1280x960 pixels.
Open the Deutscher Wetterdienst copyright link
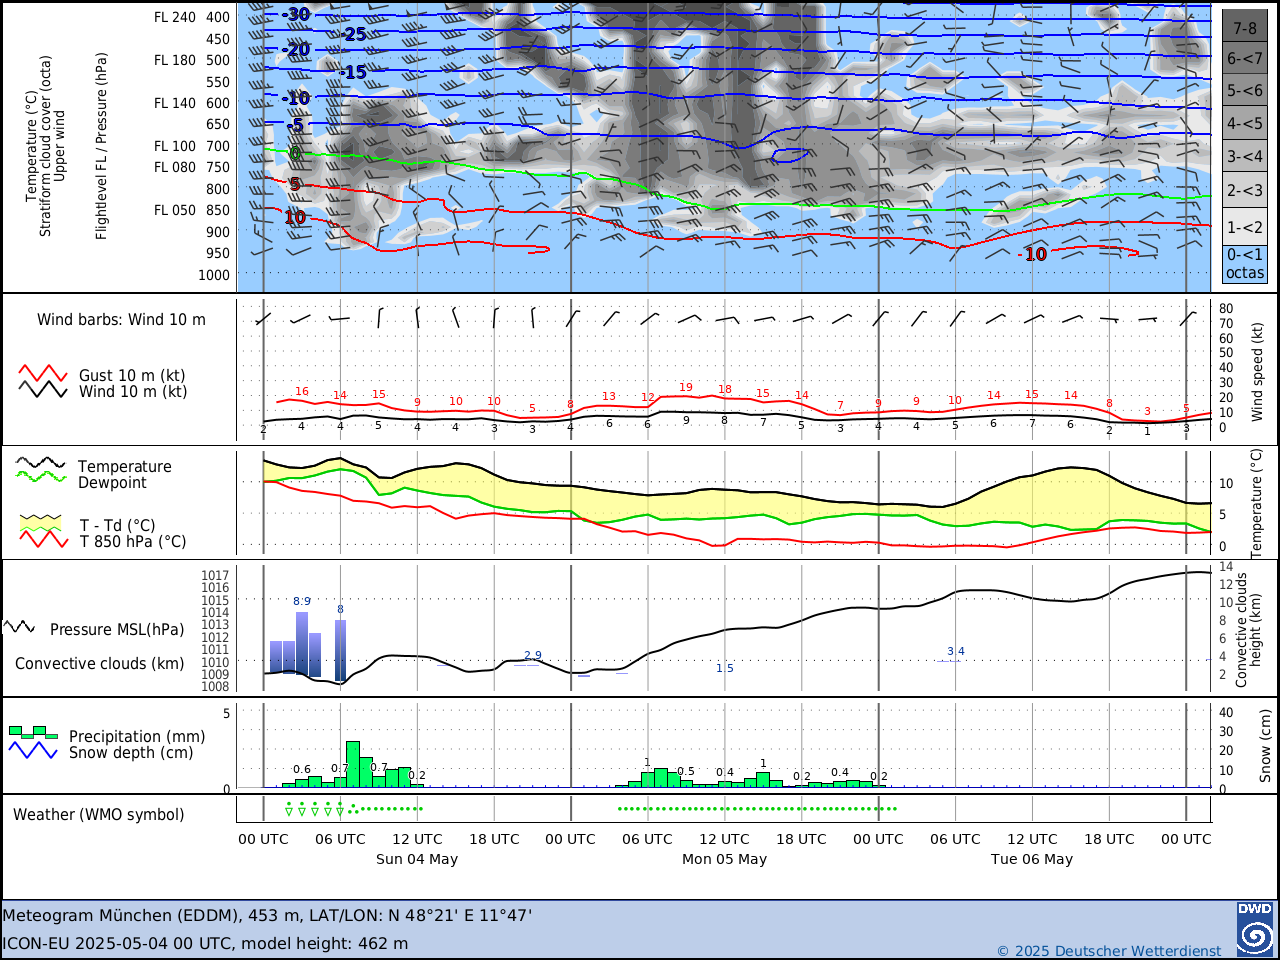[x=1109, y=951]
